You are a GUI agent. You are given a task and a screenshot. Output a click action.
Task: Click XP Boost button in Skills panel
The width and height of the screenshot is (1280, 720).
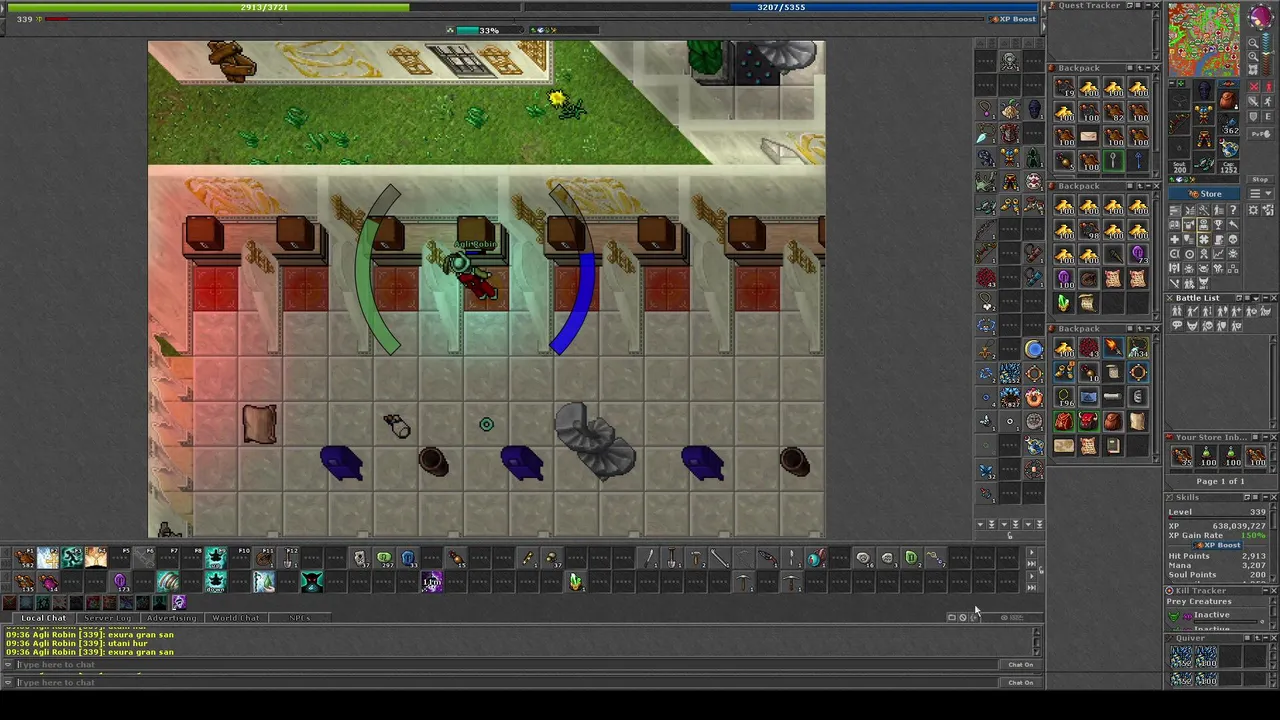1218,545
